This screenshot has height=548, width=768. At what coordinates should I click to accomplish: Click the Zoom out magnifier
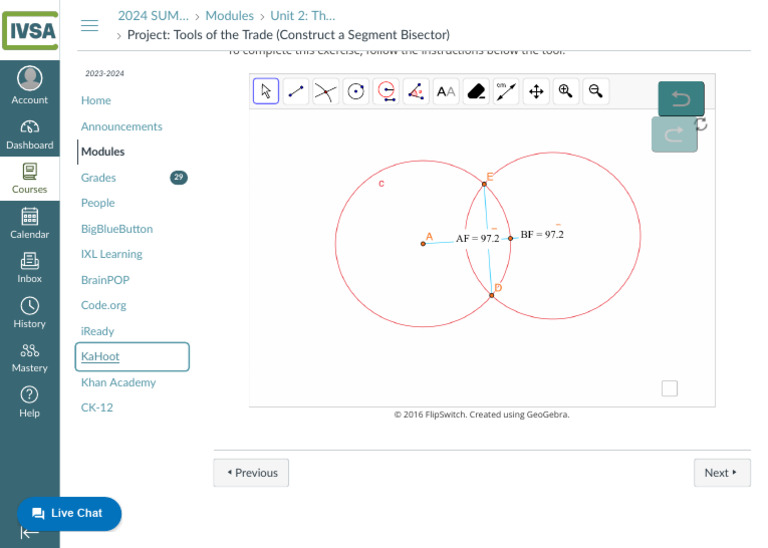coord(596,91)
